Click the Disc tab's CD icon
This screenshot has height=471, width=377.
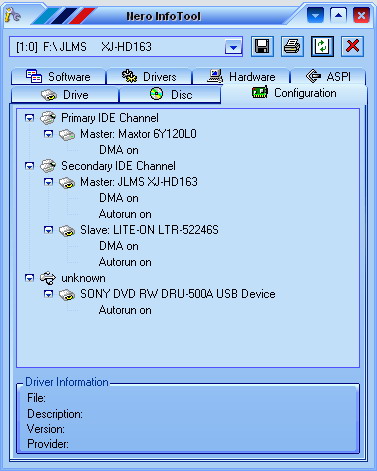click(156, 94)
